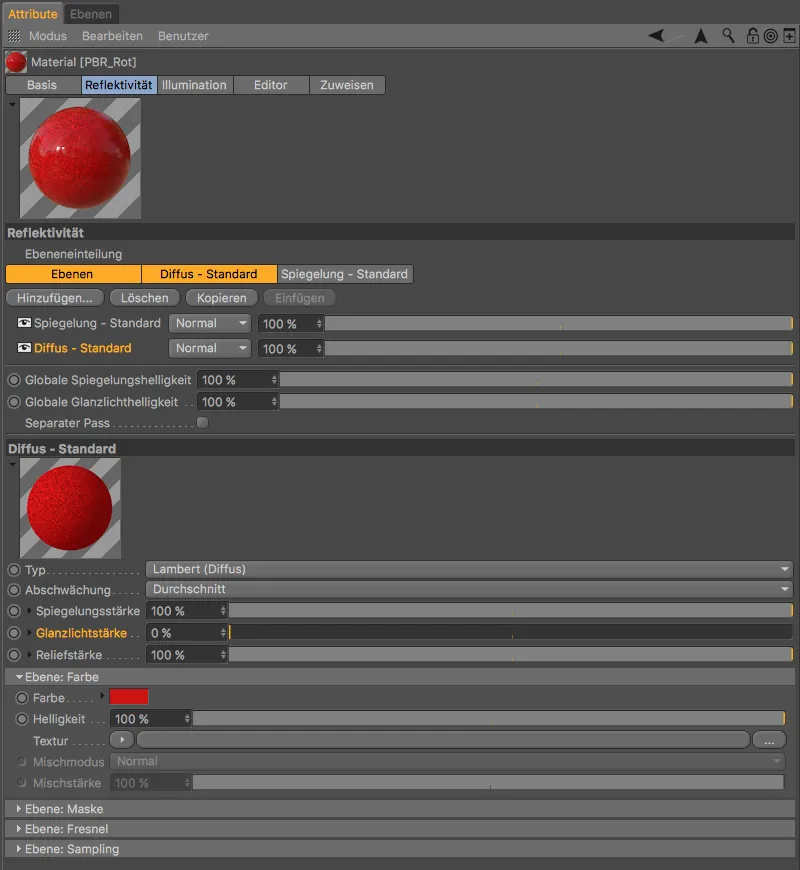Image resolution: width=800 pixels, height=870 pixels.
Task: Click the history back arrow icon
Action: pos(656,36)
